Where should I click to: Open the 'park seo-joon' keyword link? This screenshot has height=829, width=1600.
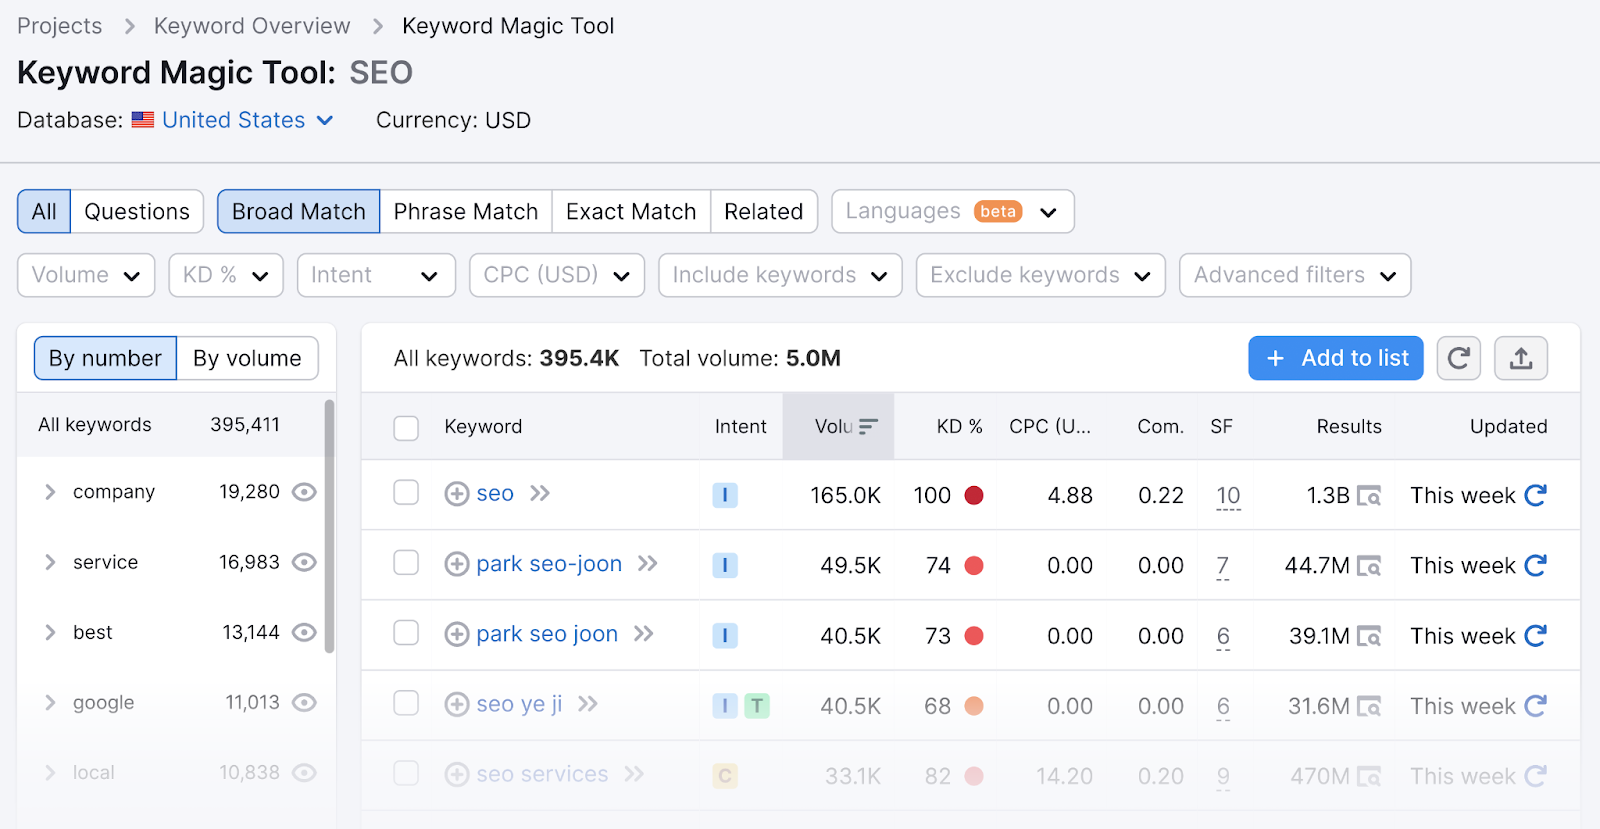[549, 564]
